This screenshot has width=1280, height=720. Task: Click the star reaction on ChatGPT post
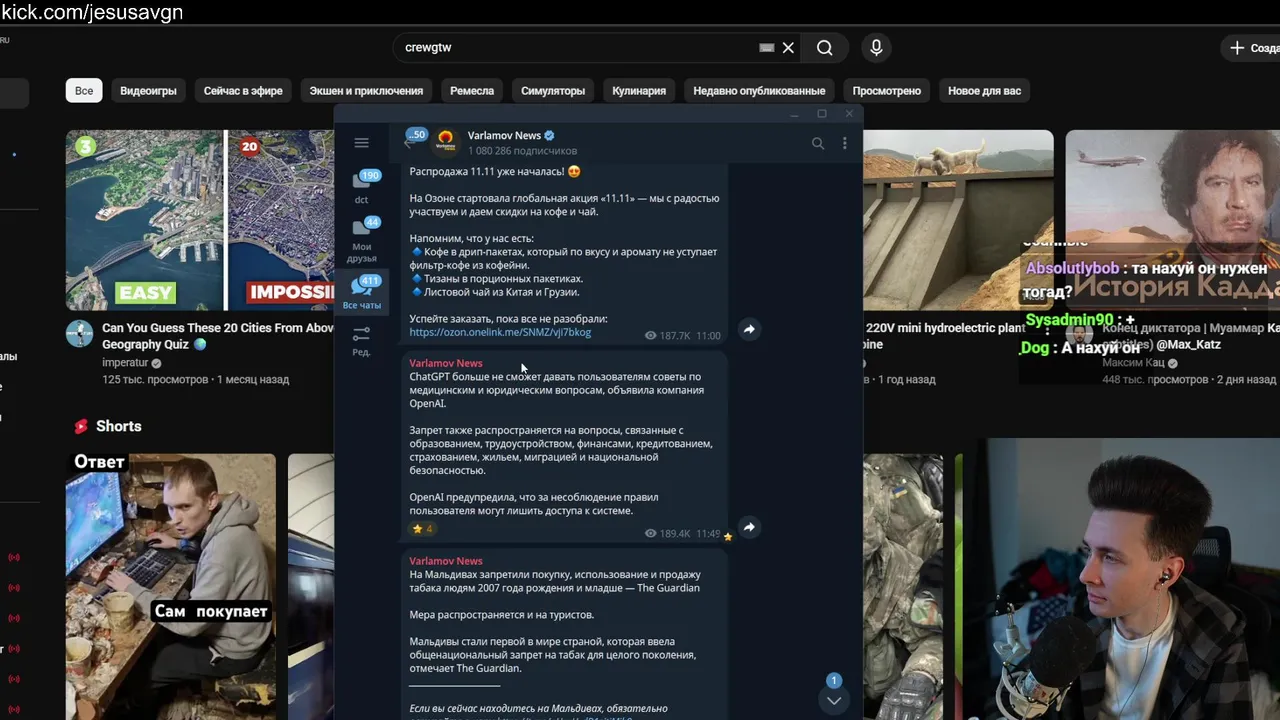click(x=423, y=529)
